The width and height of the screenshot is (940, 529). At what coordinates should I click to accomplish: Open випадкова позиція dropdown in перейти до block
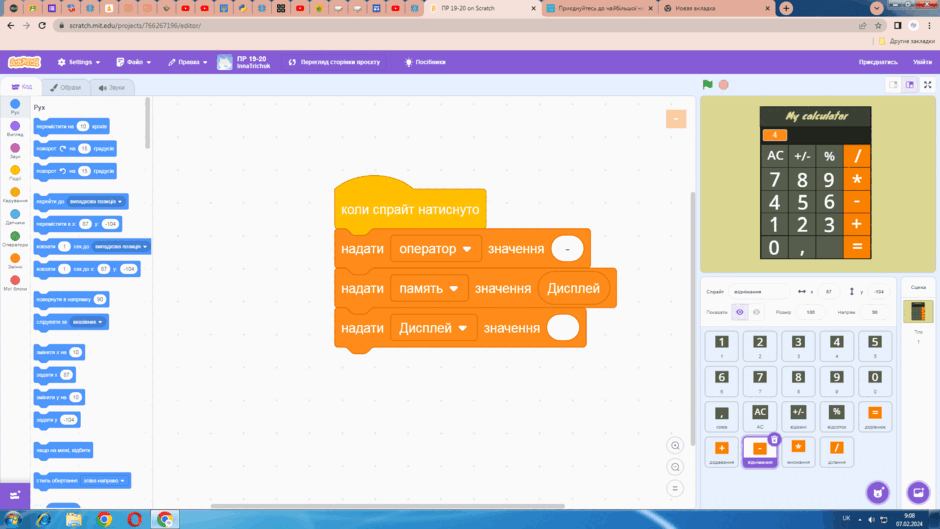point(96,202)
